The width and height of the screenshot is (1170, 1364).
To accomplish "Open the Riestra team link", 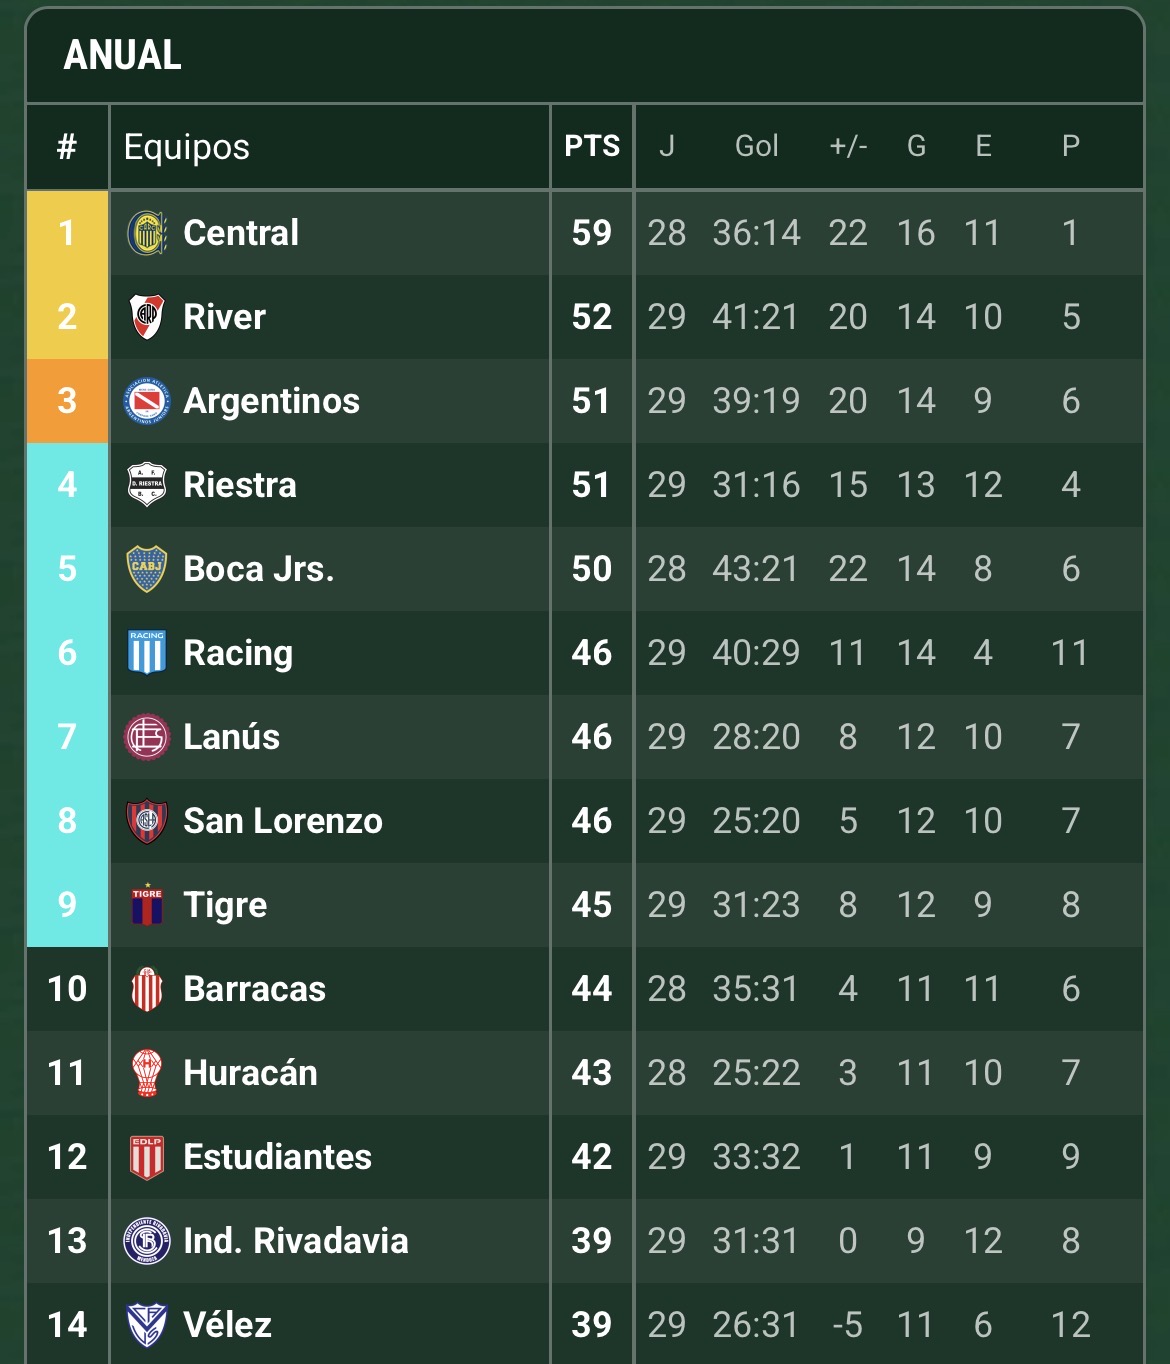I will coord(240,485).
